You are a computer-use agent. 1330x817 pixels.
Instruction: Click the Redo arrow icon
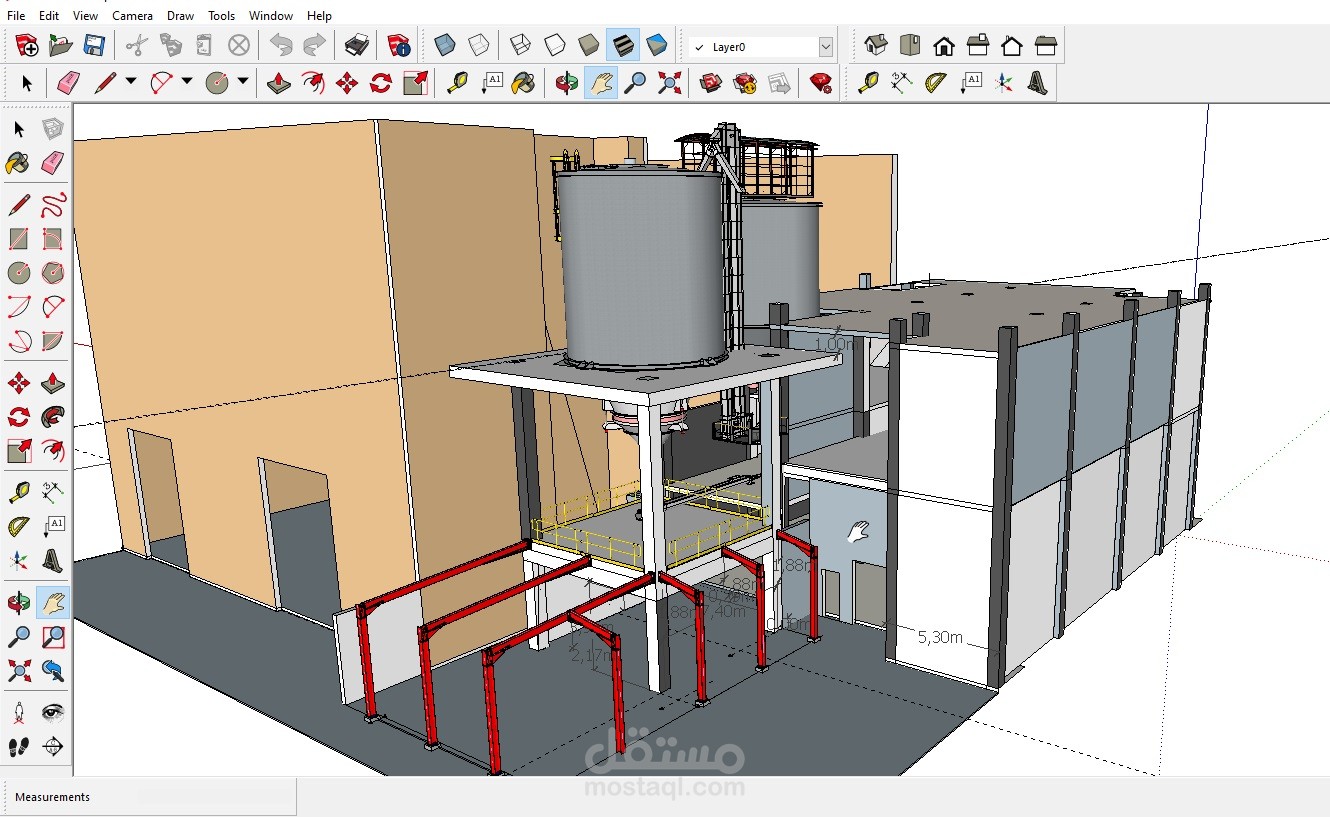tap(314, 45)
